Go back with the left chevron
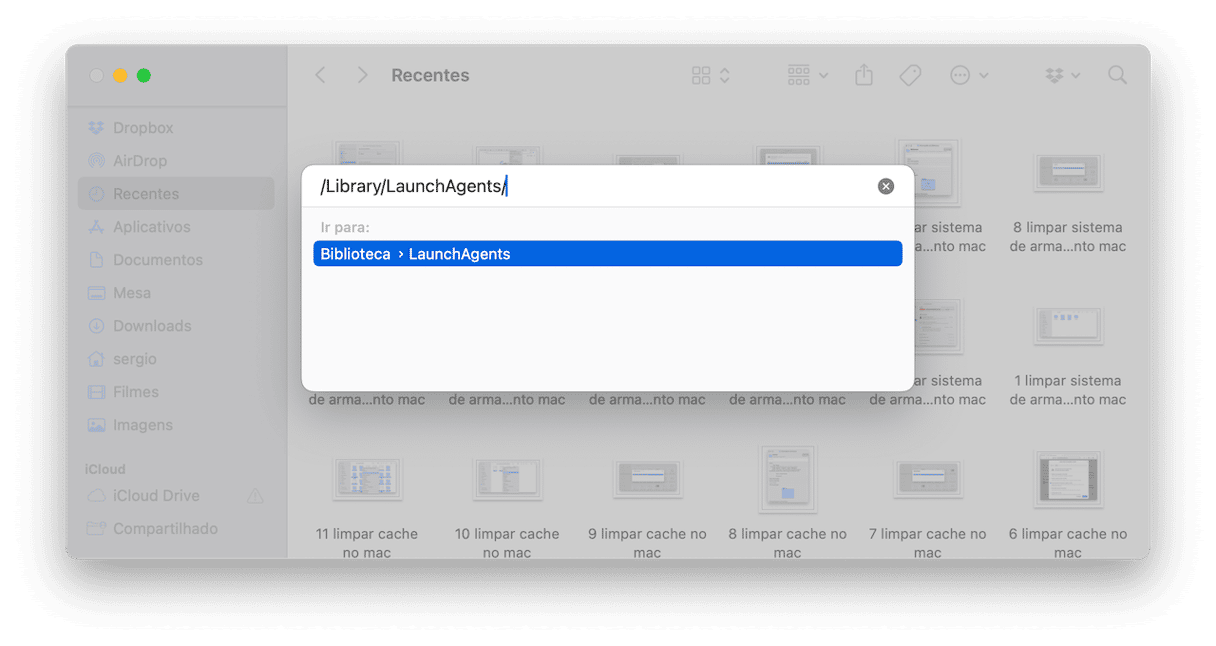 [320, 75]
